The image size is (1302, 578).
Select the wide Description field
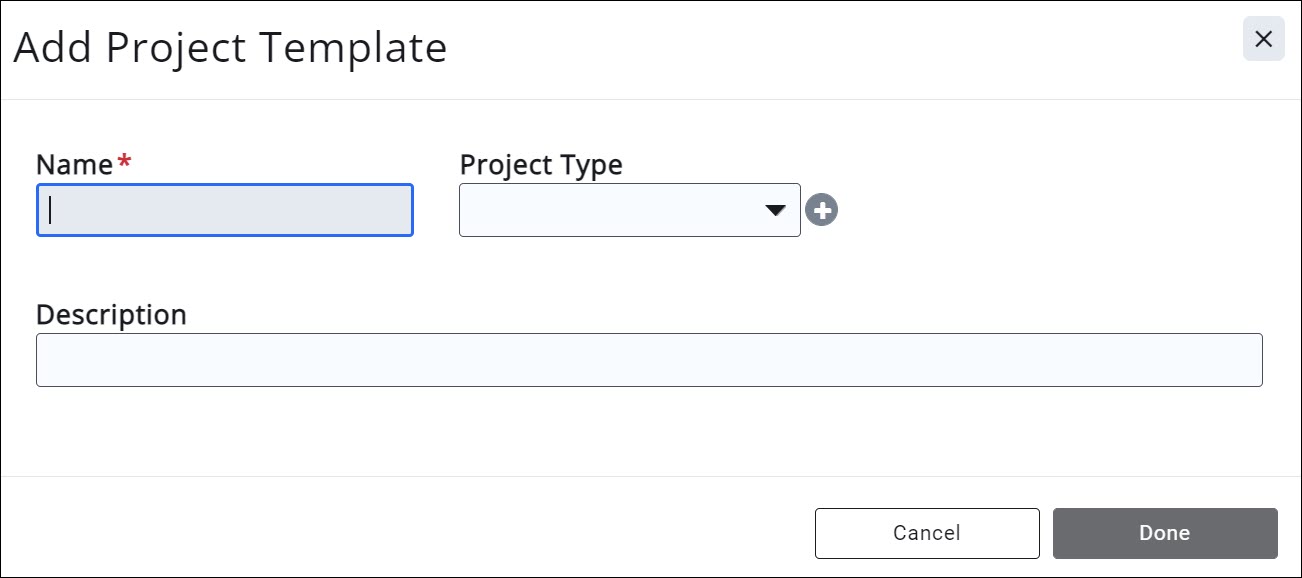pyautogui.click(x=649, y=360)
